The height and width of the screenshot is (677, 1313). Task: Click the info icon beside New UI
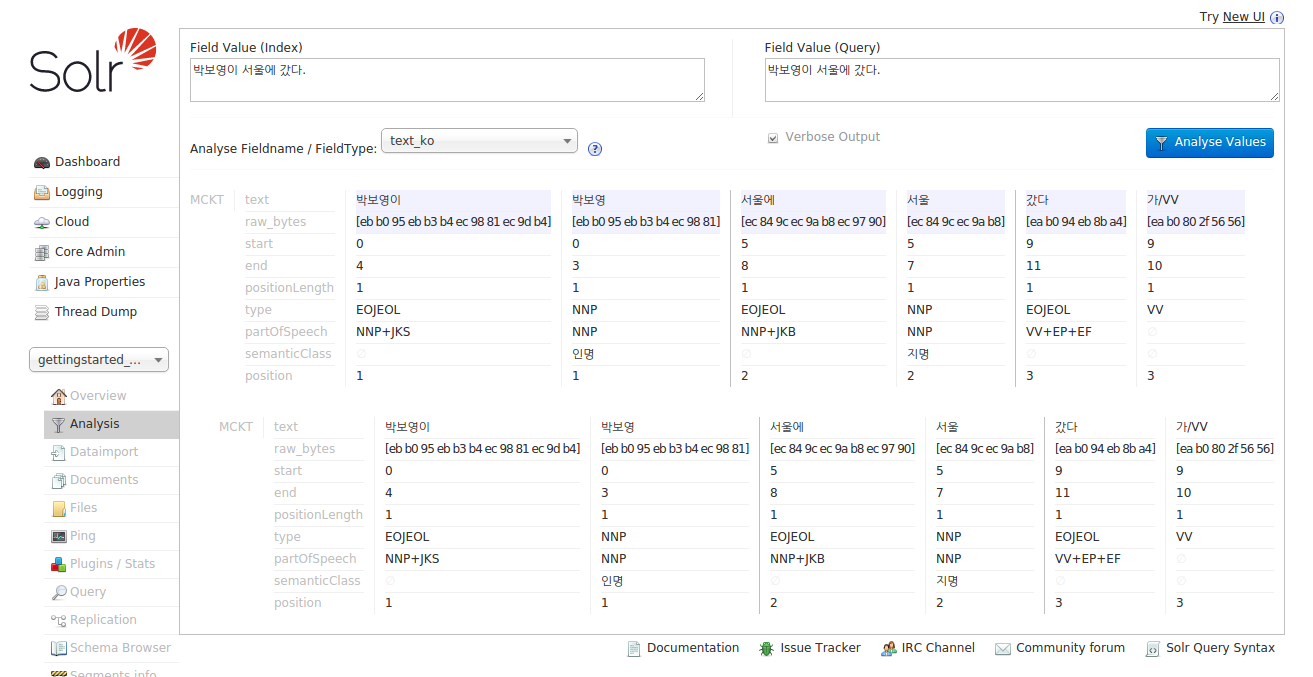(1277, 18)
